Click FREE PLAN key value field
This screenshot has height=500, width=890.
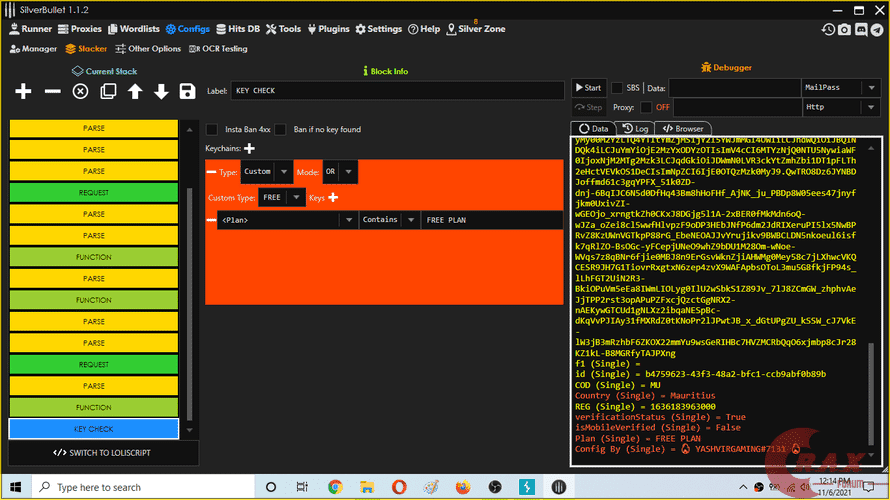pyautogui.click(x=492, y=220)
